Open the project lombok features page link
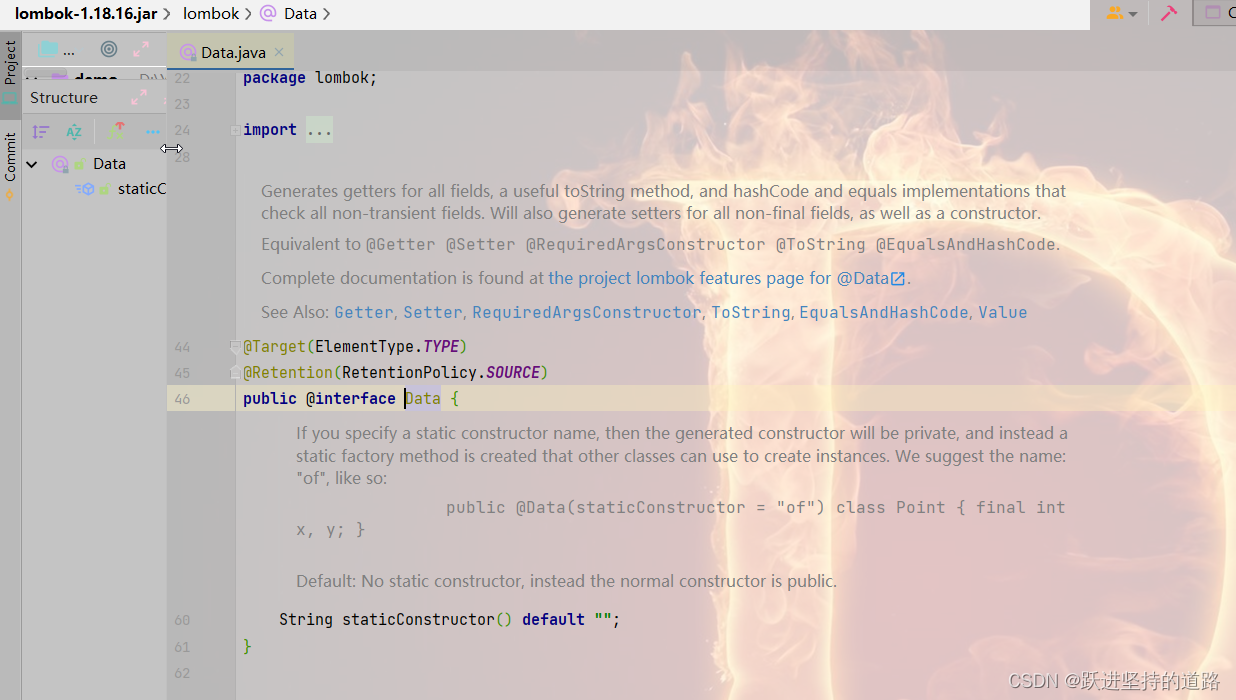 tap(728, 278)
